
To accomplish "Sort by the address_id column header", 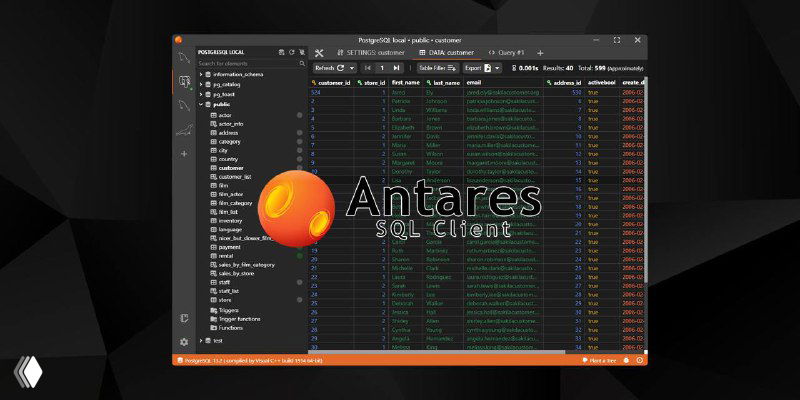I will (564, 83).
